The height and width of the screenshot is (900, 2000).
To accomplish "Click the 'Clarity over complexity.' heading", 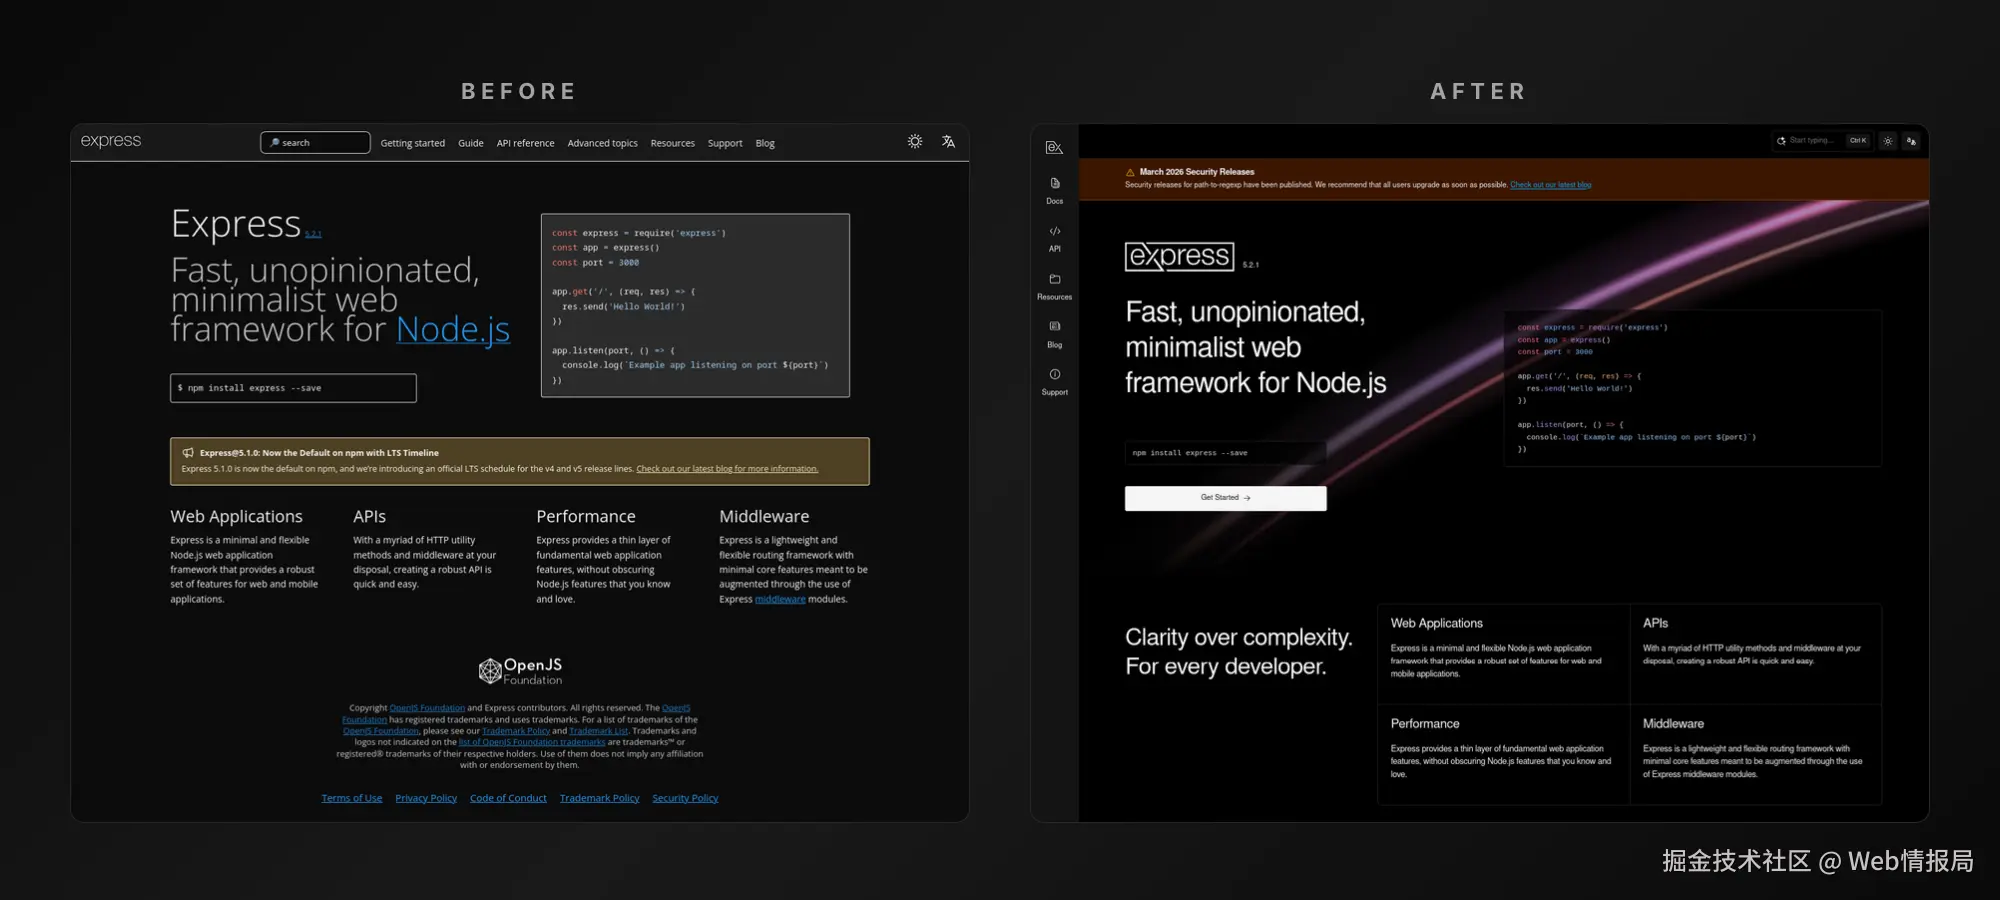I will (1239, 638).
